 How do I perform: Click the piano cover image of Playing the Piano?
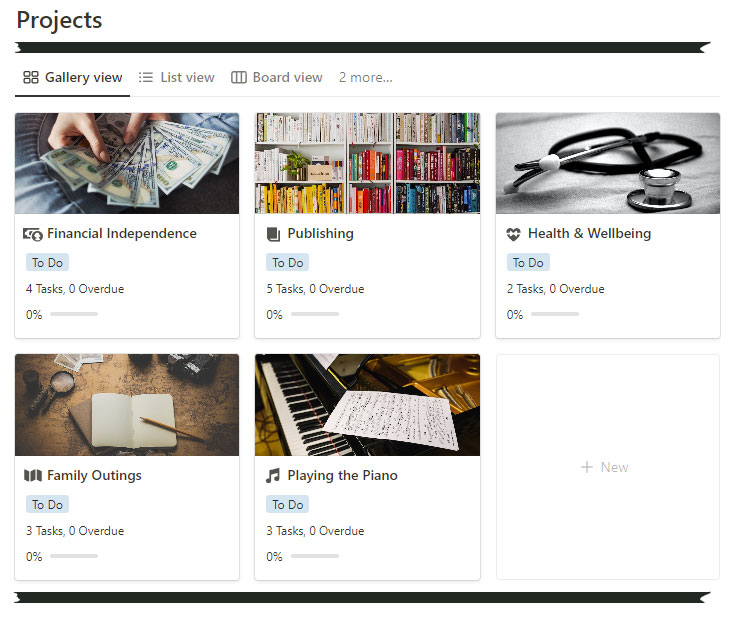pos(367,405)
